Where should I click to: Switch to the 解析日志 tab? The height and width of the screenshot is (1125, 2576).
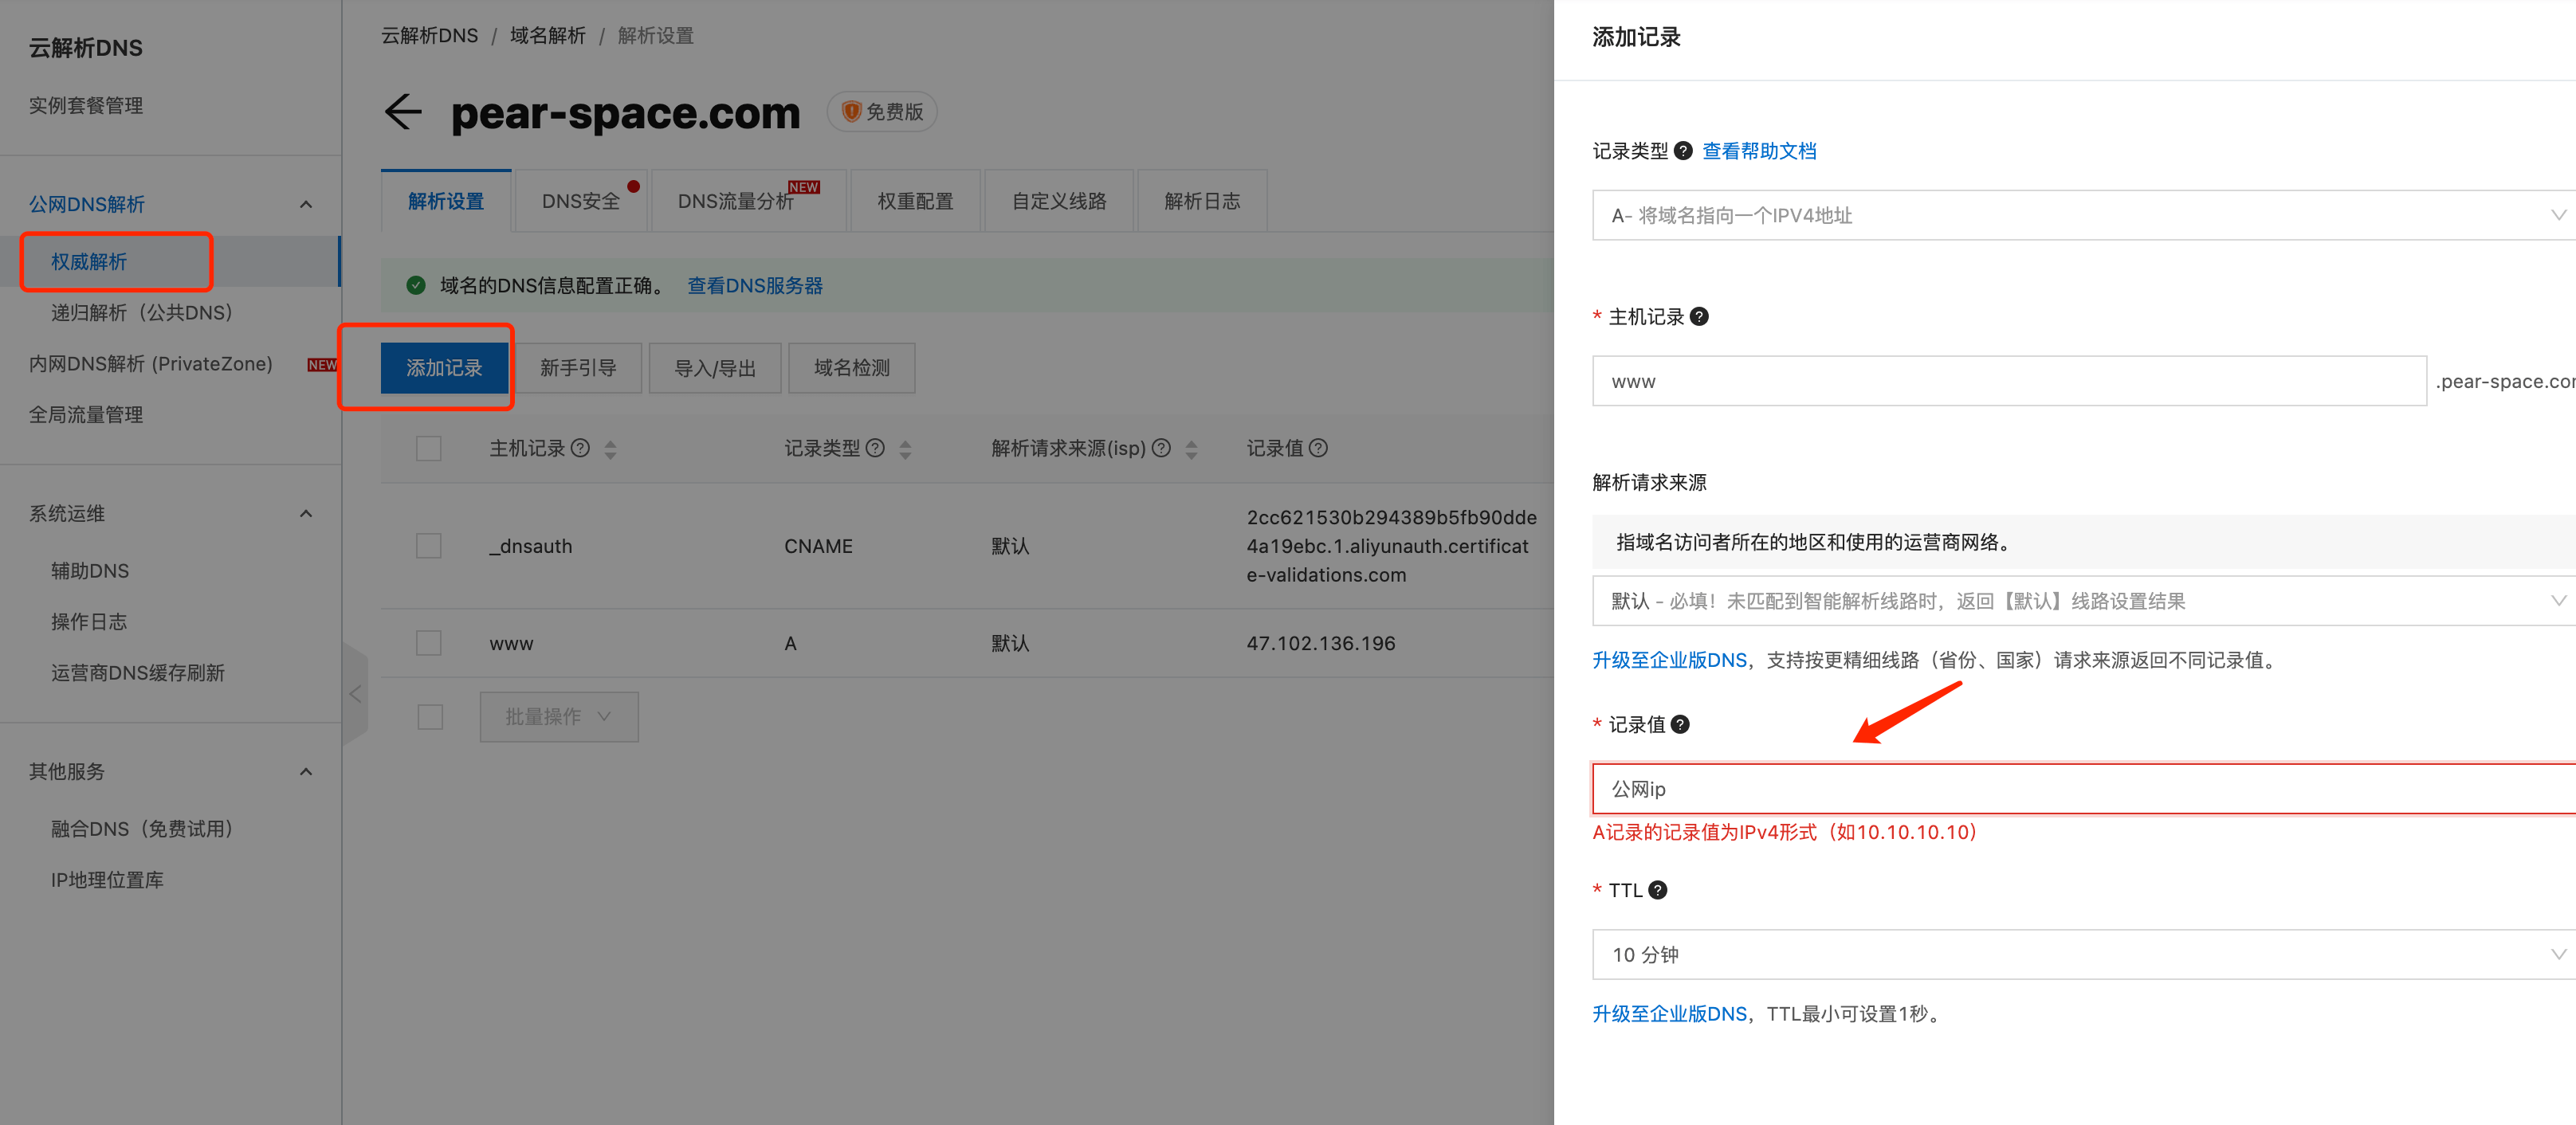[x=1202, y=201]
